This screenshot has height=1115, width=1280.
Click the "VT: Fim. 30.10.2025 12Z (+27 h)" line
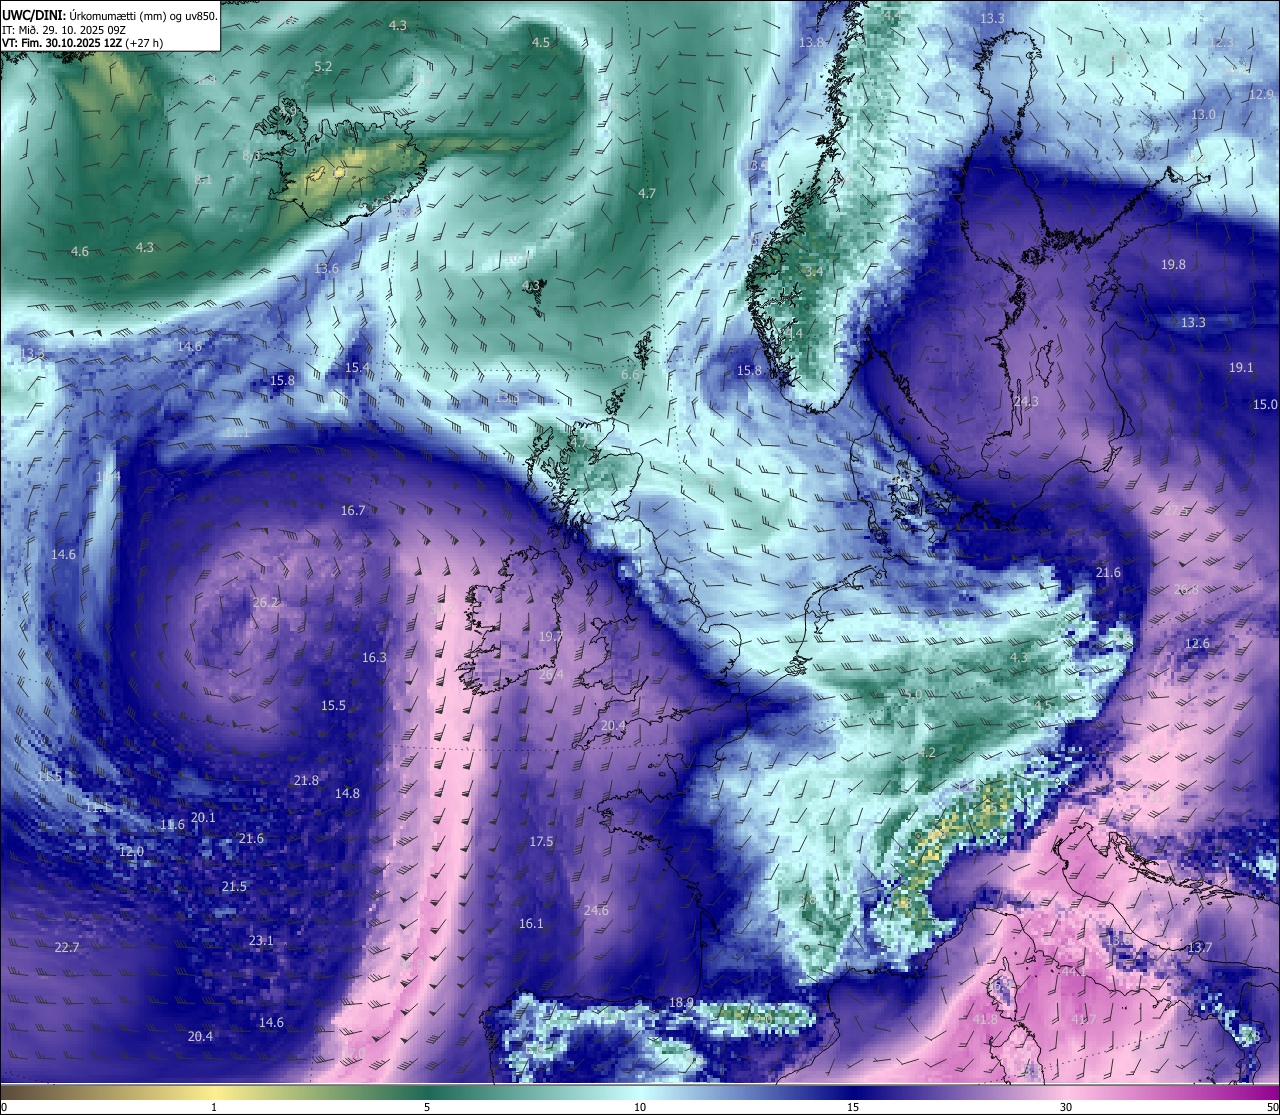click(82, 44)
